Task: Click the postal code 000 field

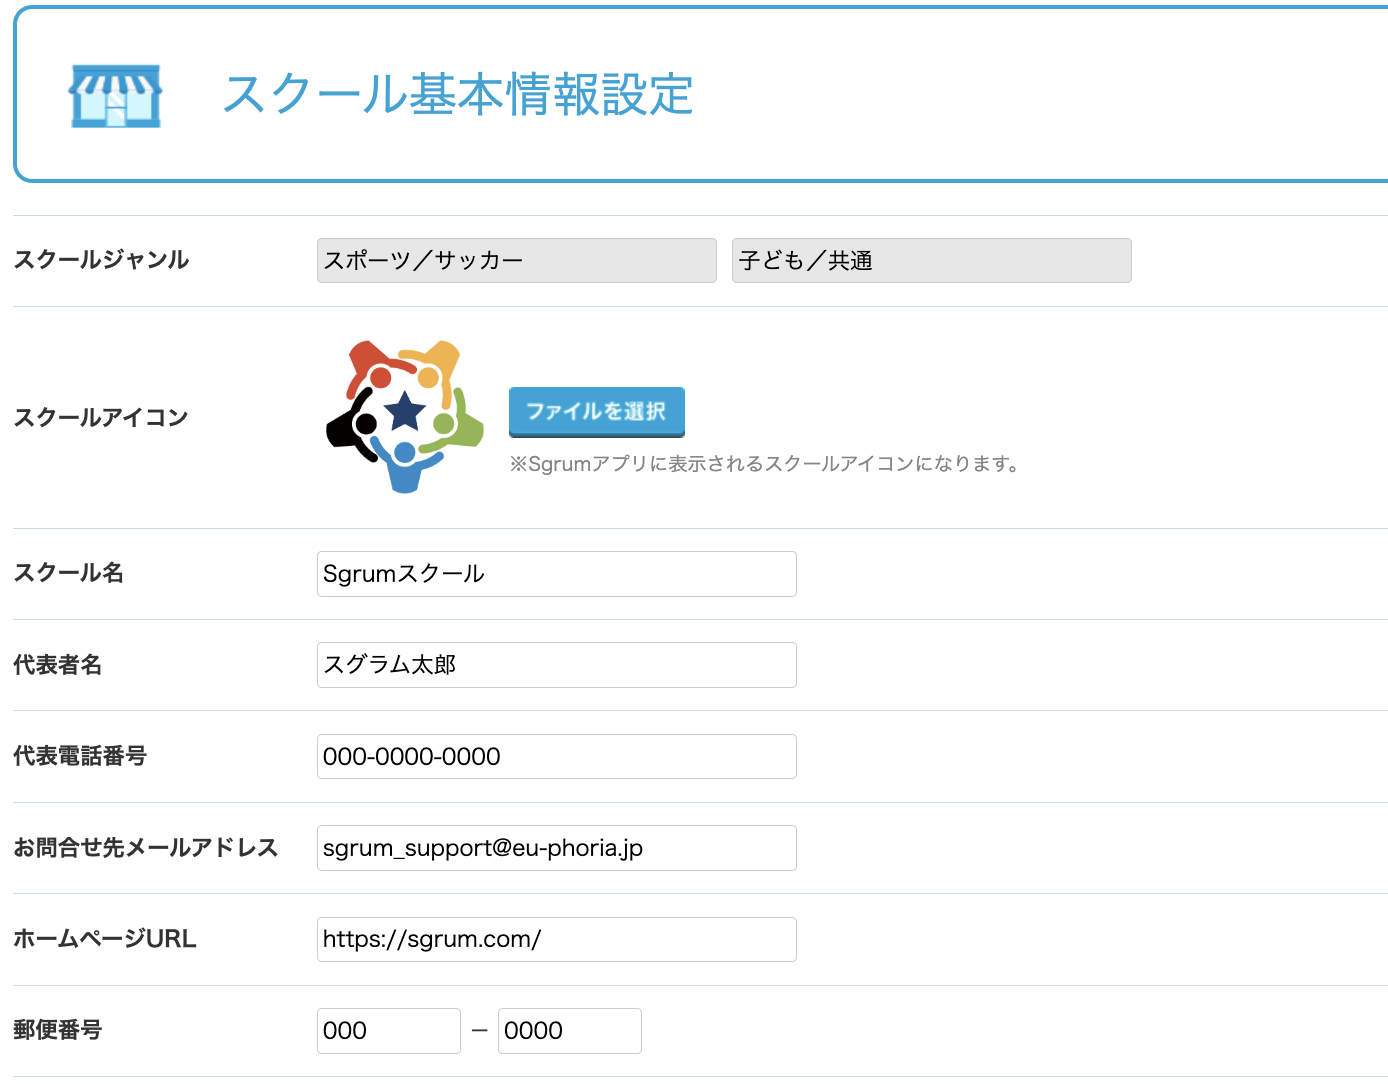Action: 389,1031
